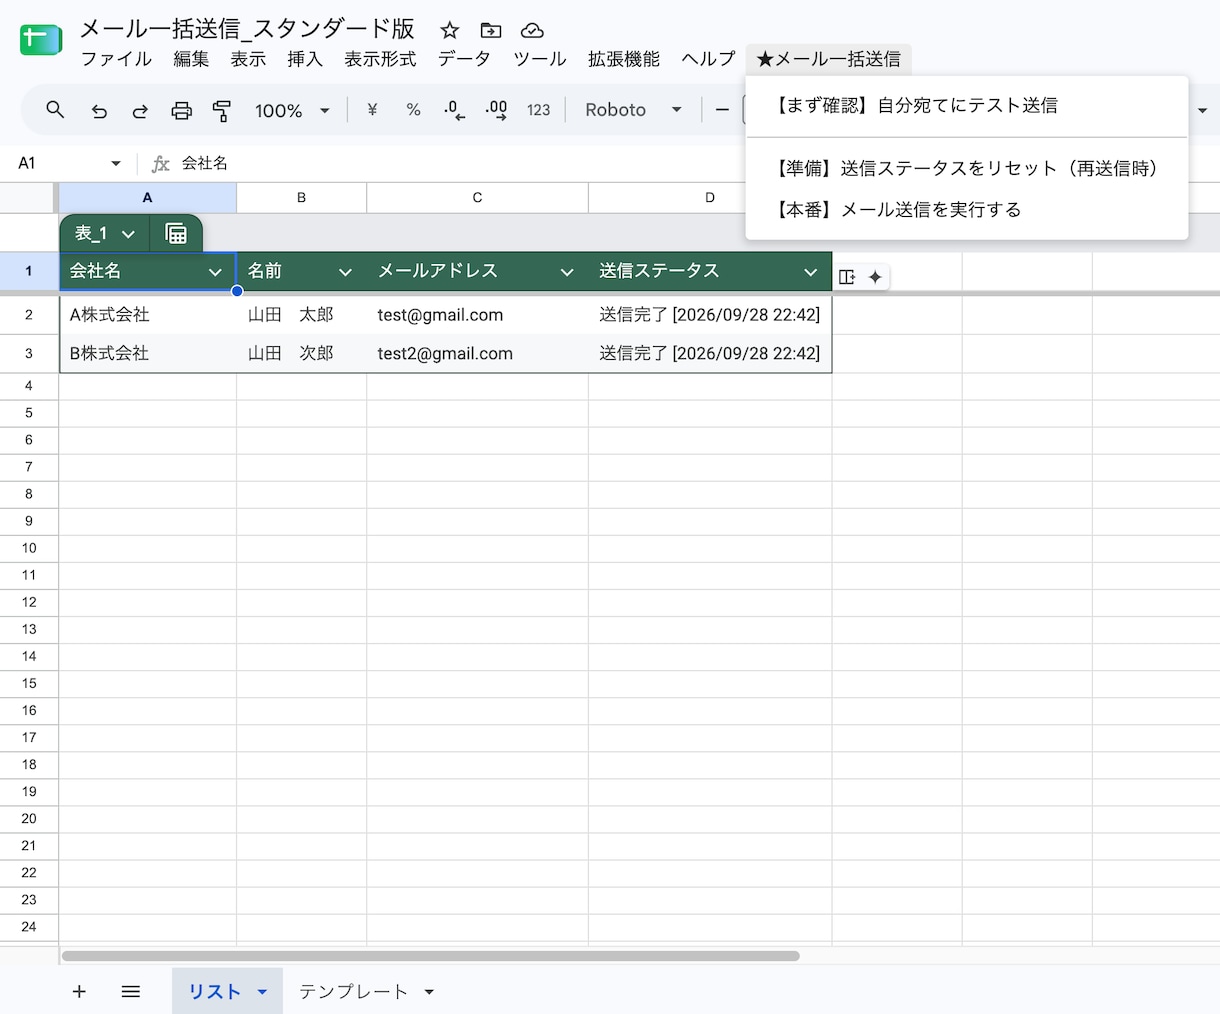Screen dimensions: 1220x1014
Task: Select row 3 送信完了 status cell
Action: pos(710,354)
